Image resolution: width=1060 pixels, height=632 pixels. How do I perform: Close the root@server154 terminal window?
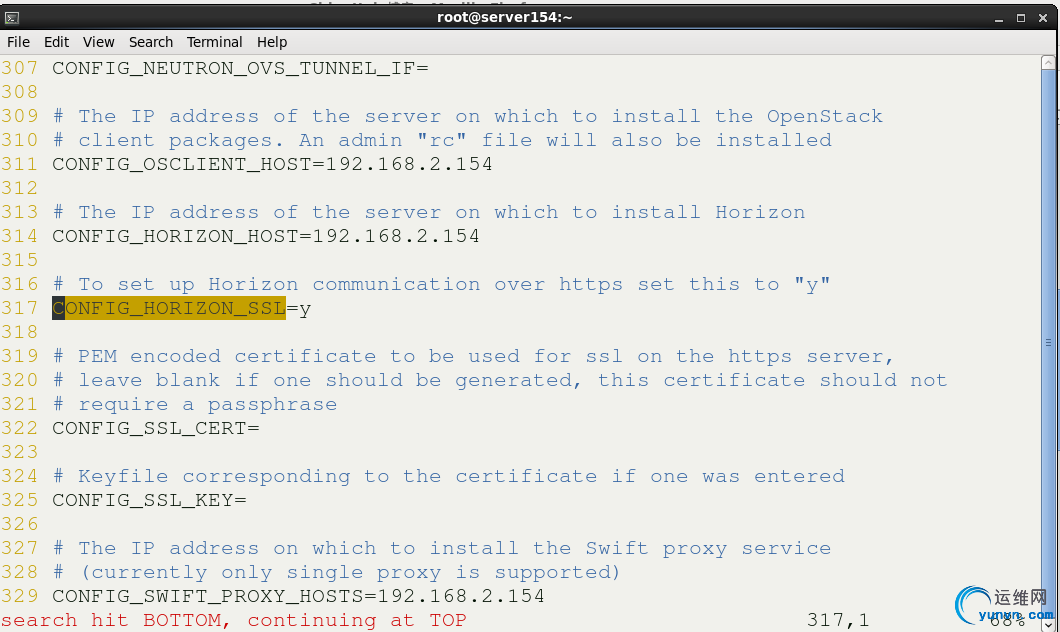(1042, 18)
